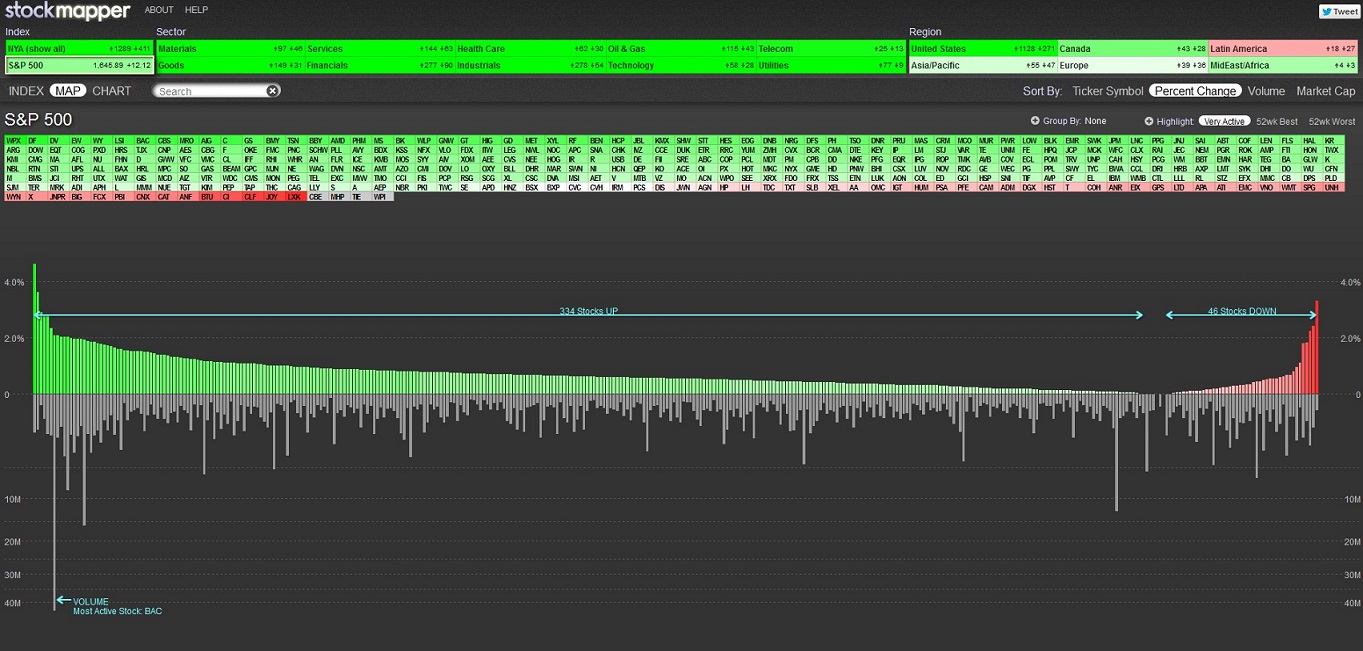This screenshot has height=651, width=1363.
Task: Click the '46 Stocks DOWN' label
Action: click(1242, 311)
